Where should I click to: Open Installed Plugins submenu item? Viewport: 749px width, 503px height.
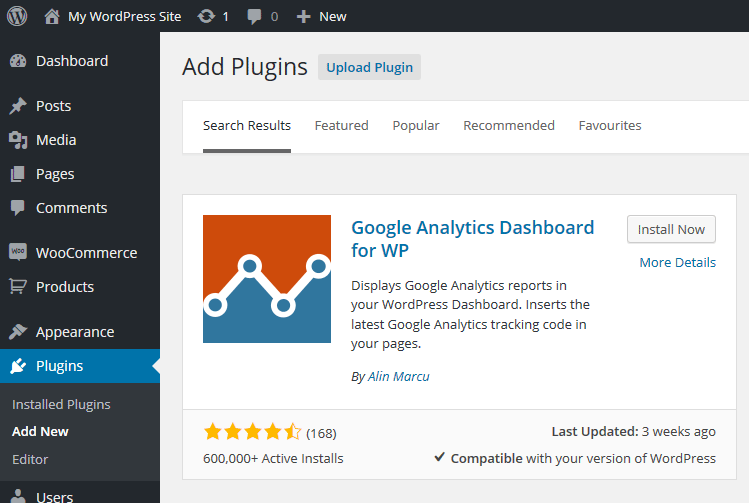click(61, 405)
